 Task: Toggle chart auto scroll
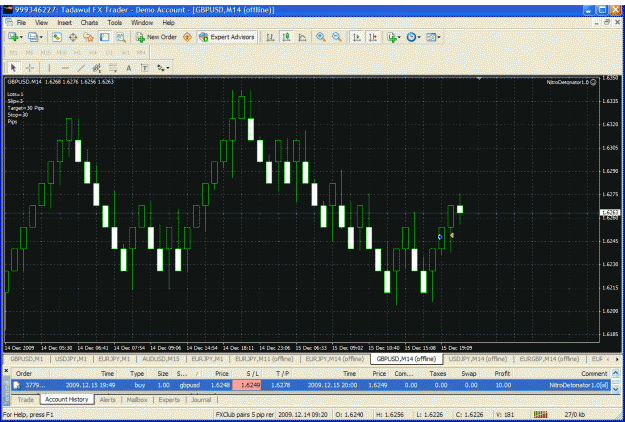point(357,37)
